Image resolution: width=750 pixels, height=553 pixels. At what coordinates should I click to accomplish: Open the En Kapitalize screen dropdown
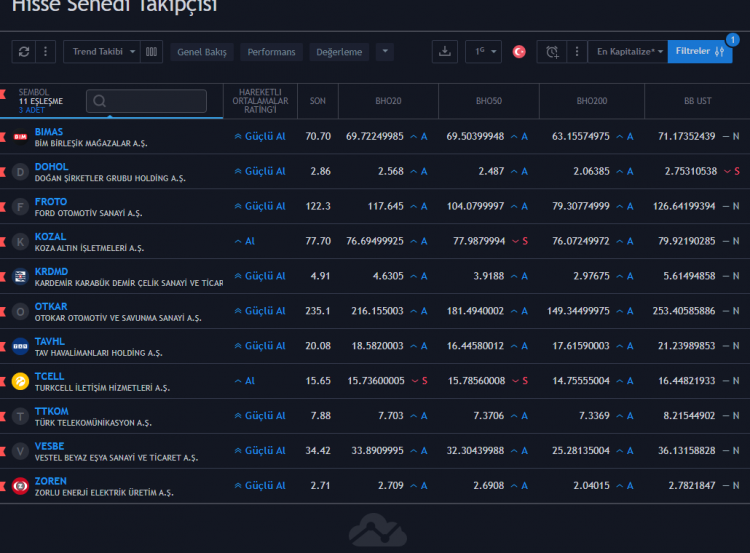tap(629, 52)
